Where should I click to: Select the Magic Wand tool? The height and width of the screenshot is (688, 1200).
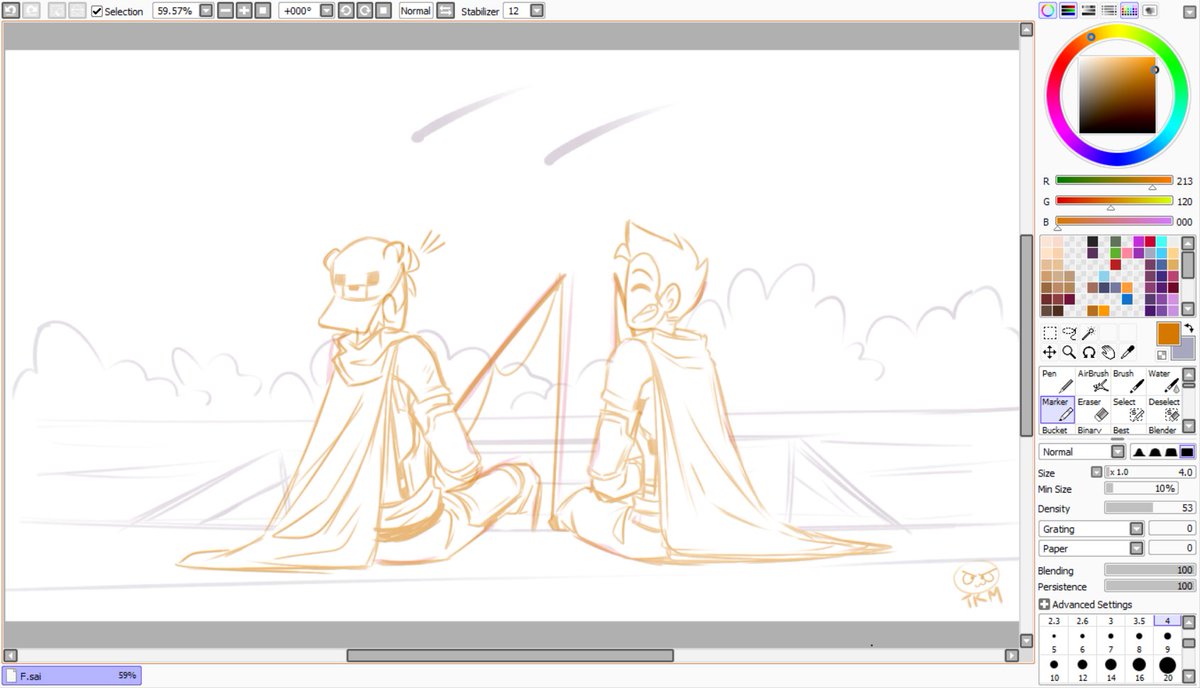point(1088,333)
